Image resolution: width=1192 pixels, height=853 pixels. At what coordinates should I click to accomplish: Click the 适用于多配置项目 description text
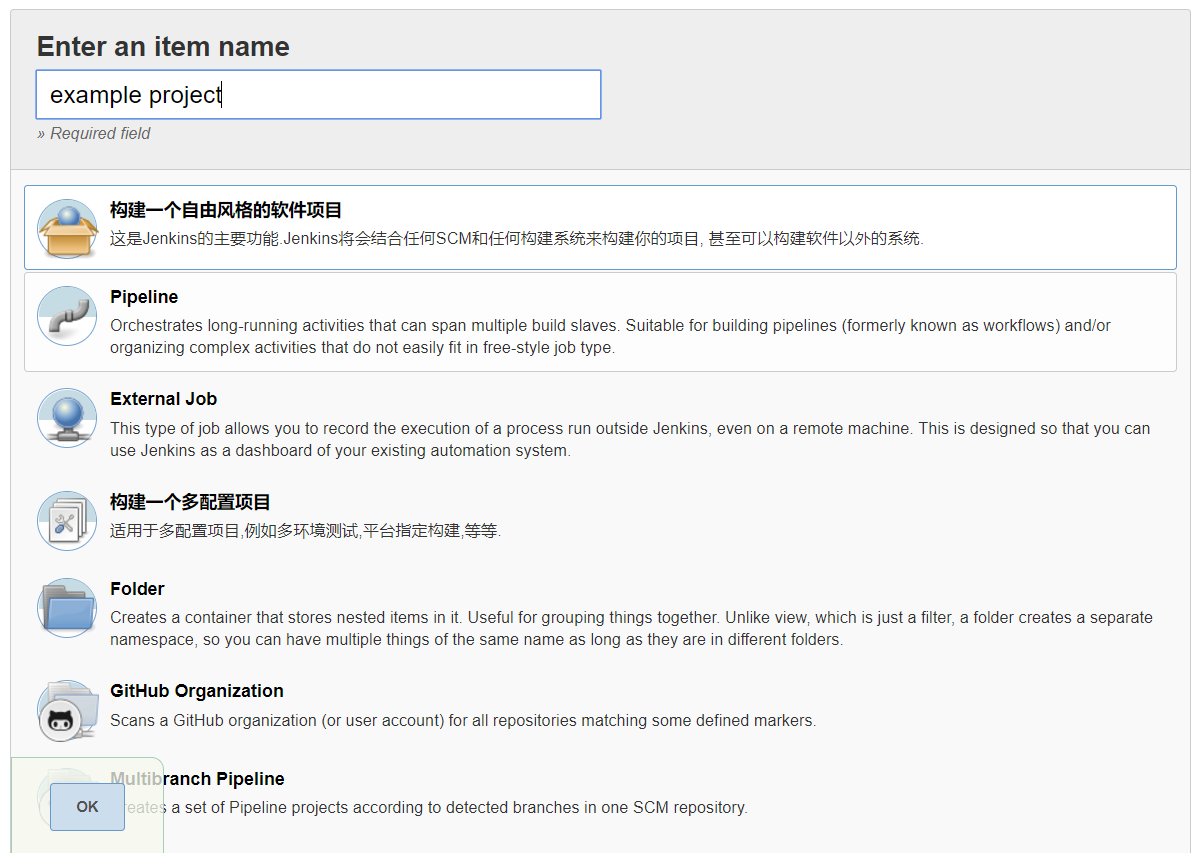pyautogui.click(x=306, y=531)
